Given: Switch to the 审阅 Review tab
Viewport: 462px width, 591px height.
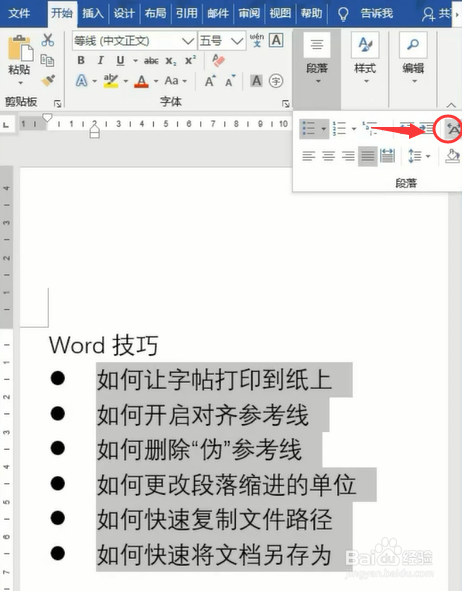Looking at the screenshot, I should [x=249, y=14].
